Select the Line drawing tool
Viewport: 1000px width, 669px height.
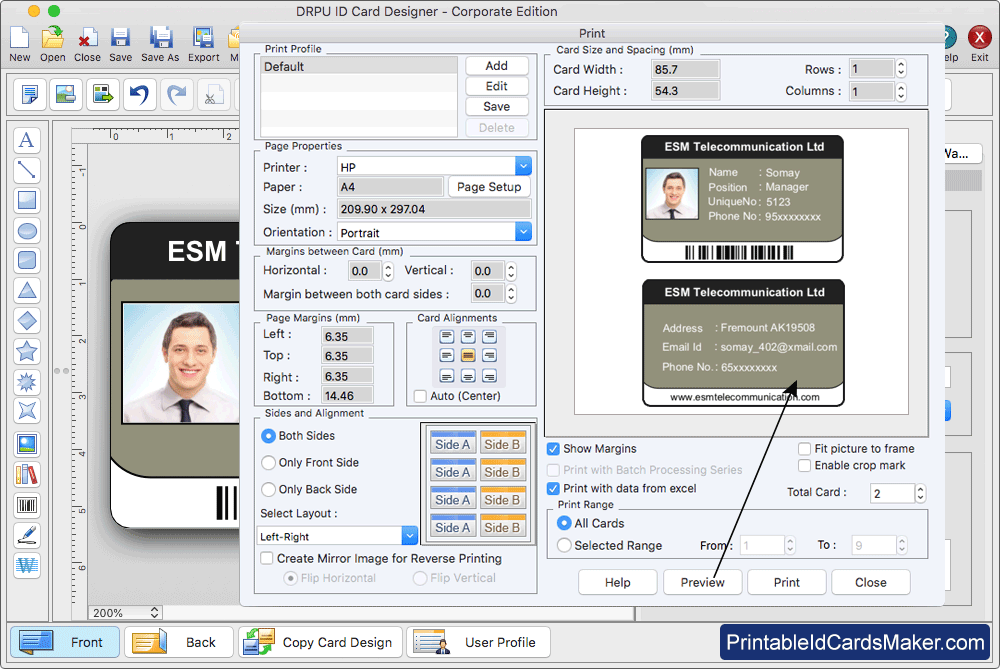27,170
